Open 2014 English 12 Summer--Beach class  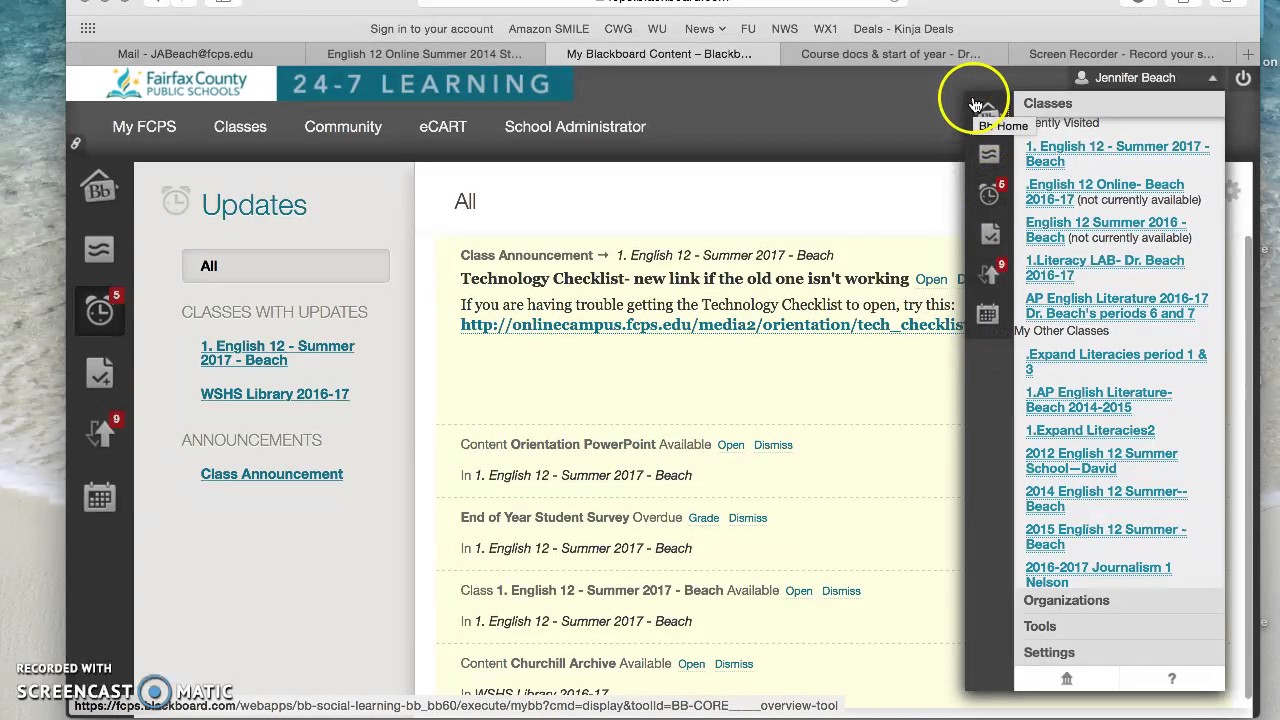[1106, 499]
